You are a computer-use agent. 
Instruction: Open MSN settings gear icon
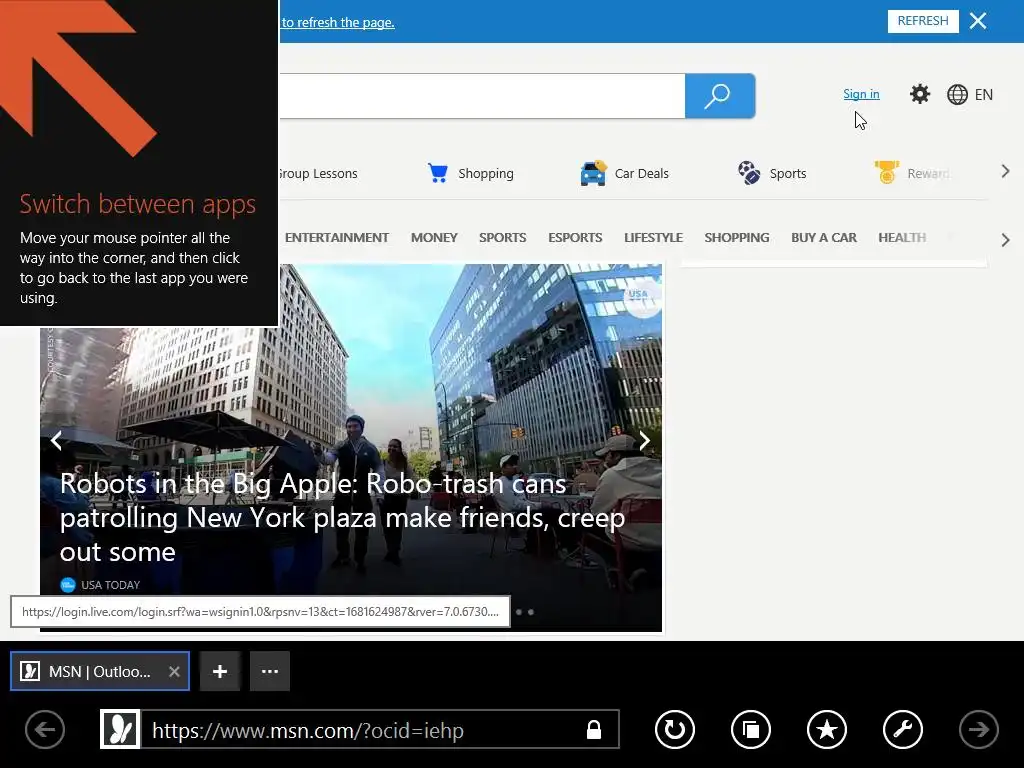920,95
